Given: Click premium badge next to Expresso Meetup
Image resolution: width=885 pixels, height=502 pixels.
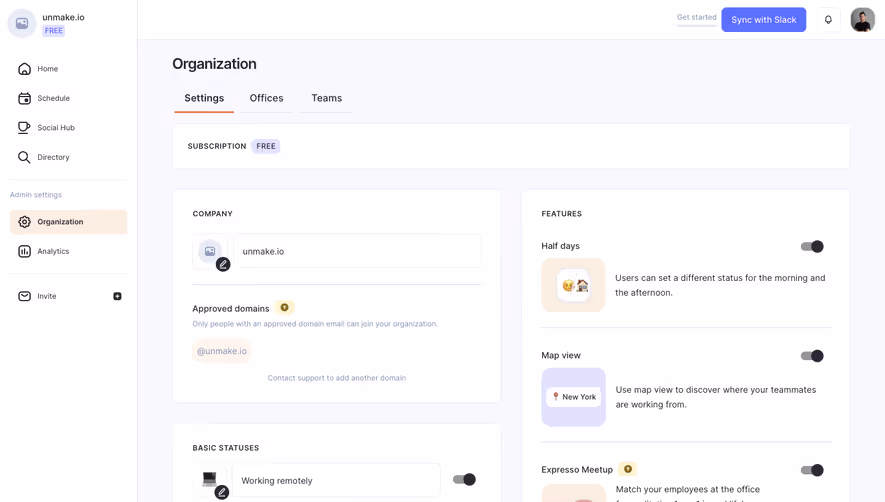Looking at the screenshot, I should pyautogui.click(x=628, y=469).
